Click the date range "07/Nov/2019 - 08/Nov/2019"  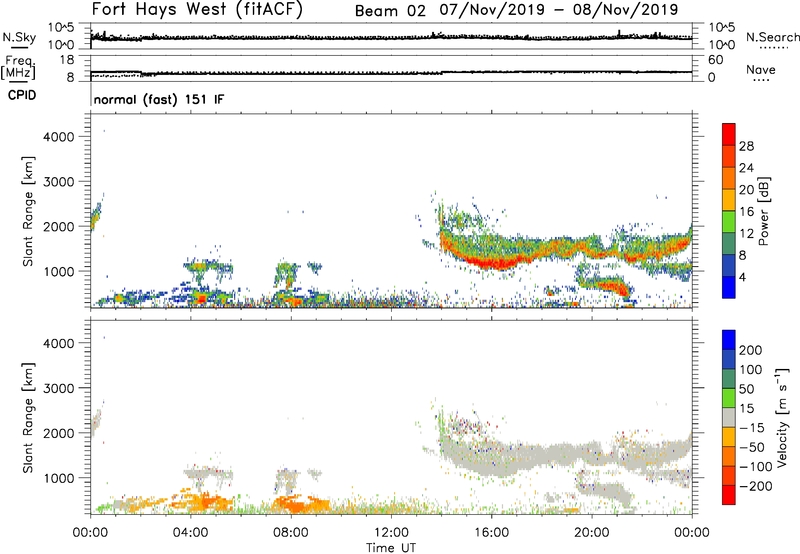click(559, 10)
